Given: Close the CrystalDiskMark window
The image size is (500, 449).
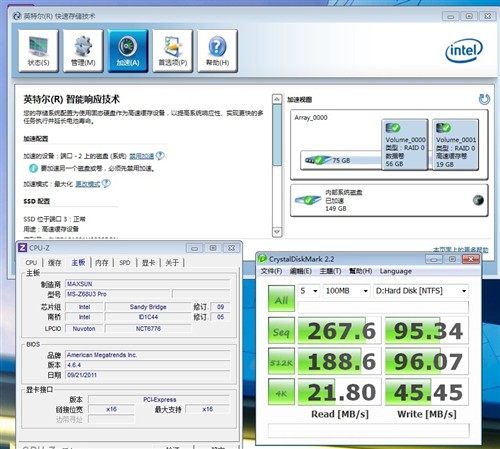Looking at the screenshot, I should pyautogui.click(x=471, y=259).
